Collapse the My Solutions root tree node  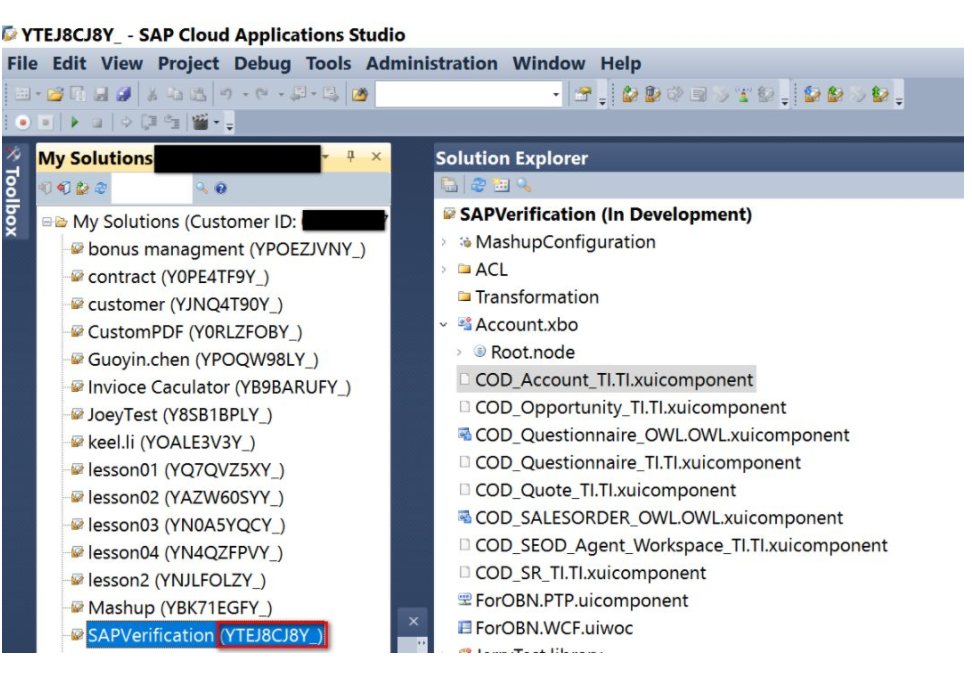[46, 221]
